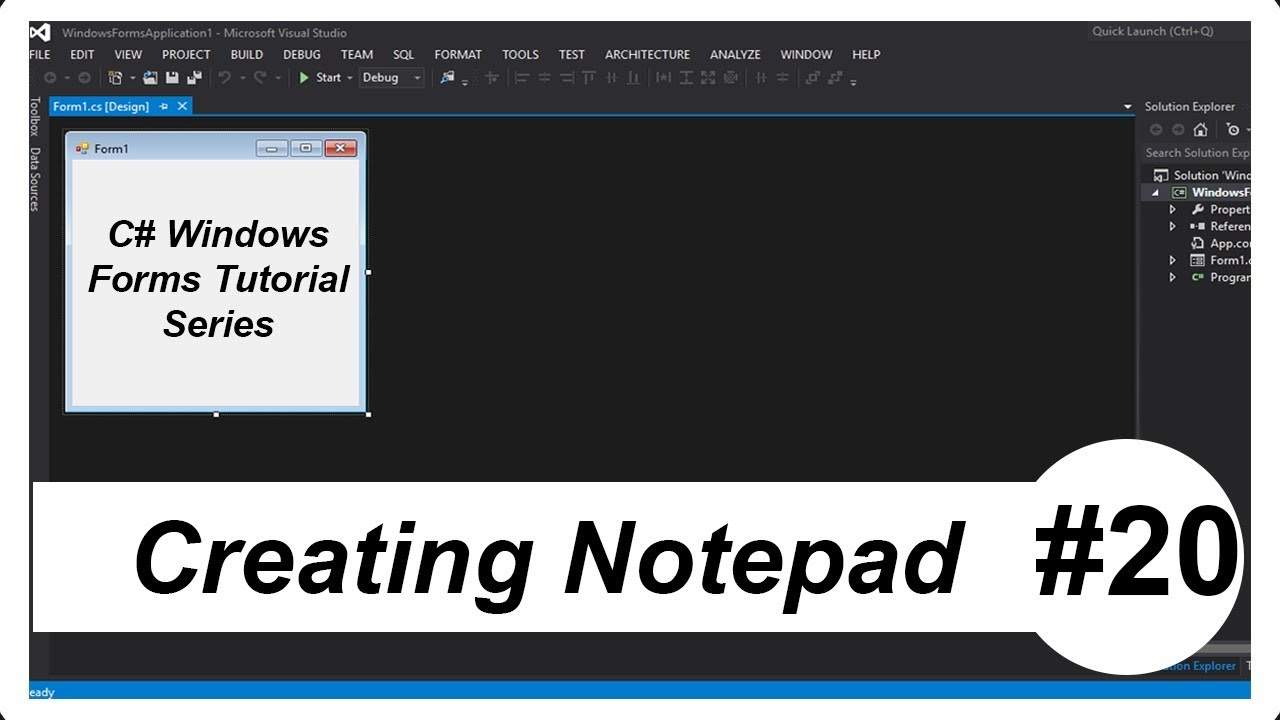Click the Redo toolbar icon
The height and width of the screenshot is (720, 1280).
(x=260, y=77)
